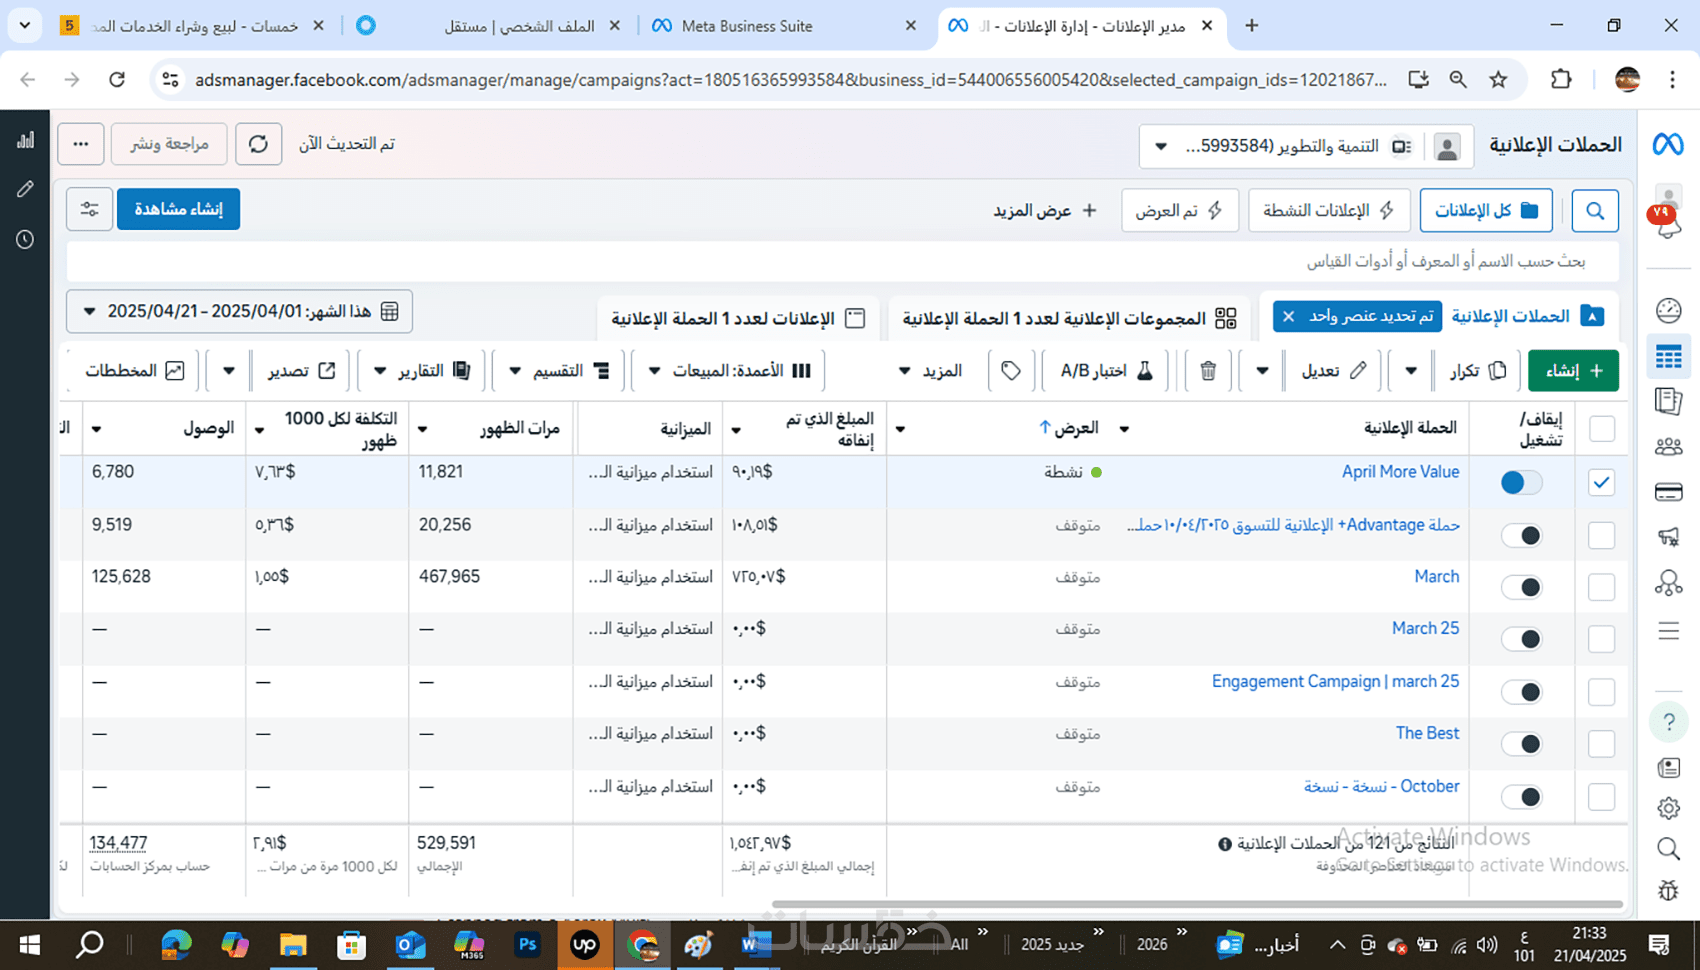Screen dimensions: 1700x970
Task: Switch to the Ad Sets tab for 1 campaign
Action: pos(1069,319)
